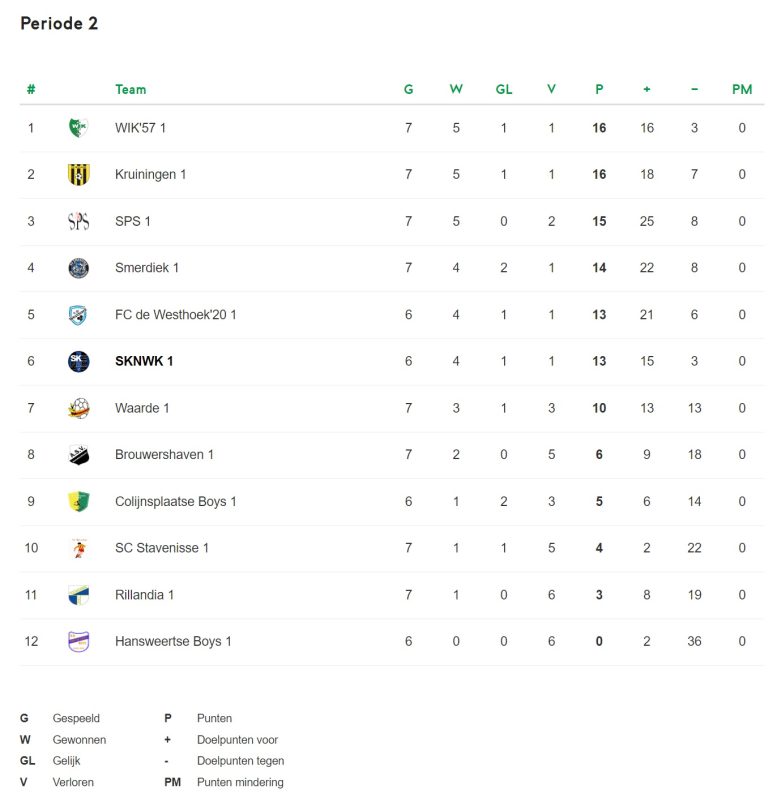The width and height of the screenshot is (777, 806).
Task: Click the Brouwershaven black-white crest
Action: pos(79,455)
